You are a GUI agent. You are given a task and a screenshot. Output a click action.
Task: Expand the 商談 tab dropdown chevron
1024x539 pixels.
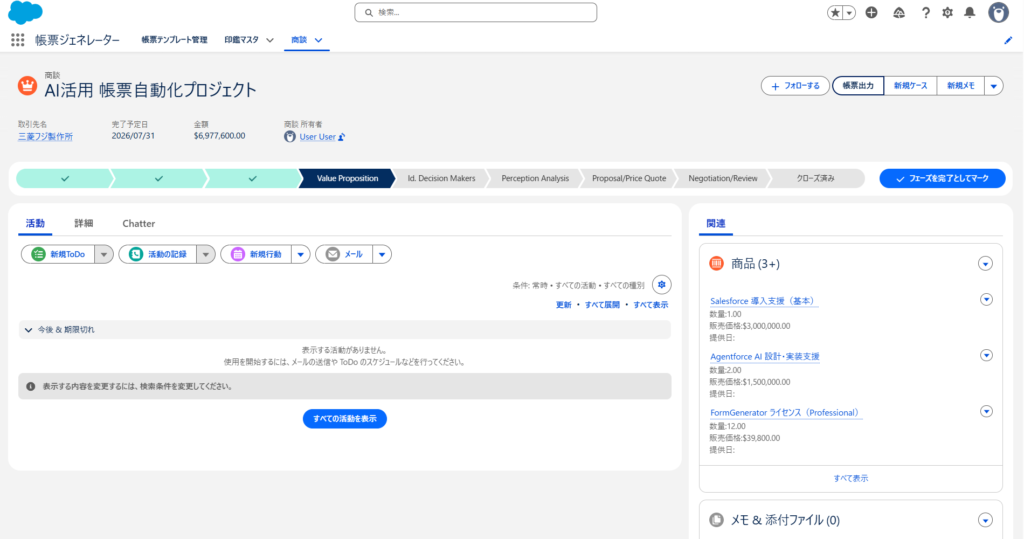pyautogui.click(x=319, y=40)
